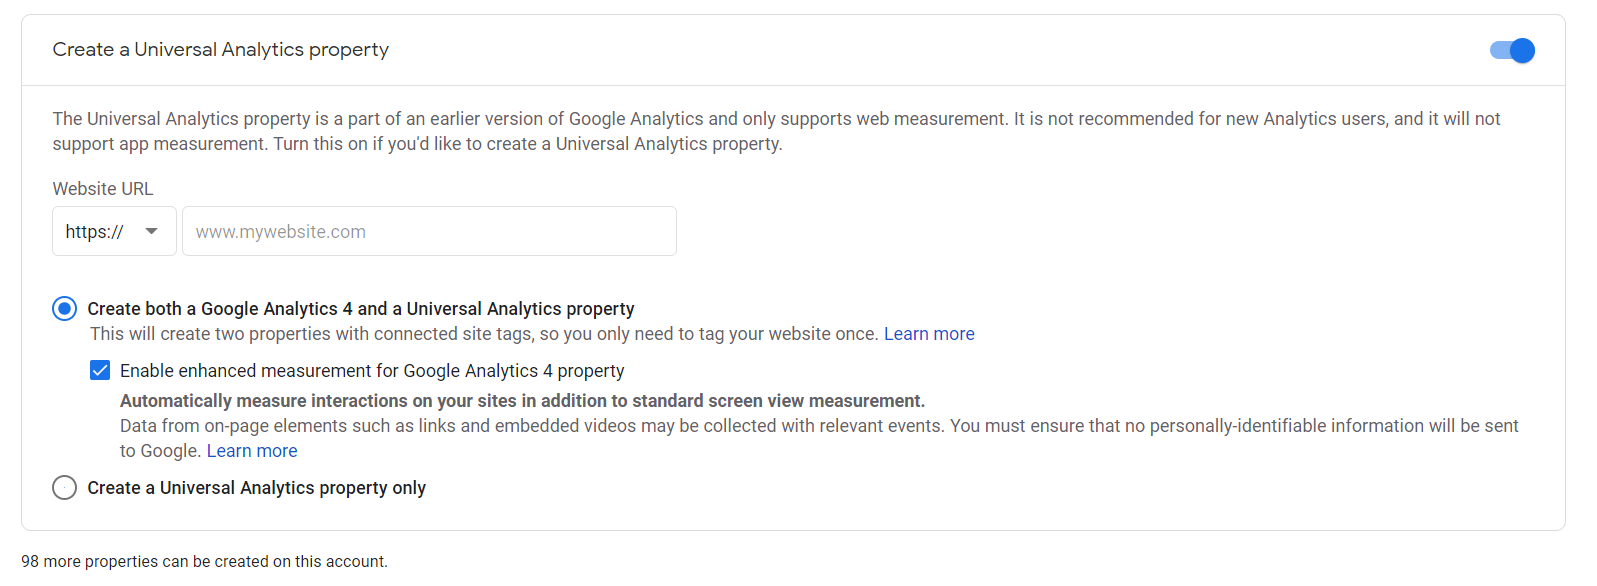
Task: Select Create both GA4 and Universal radio
Action: tap(64, 309)
